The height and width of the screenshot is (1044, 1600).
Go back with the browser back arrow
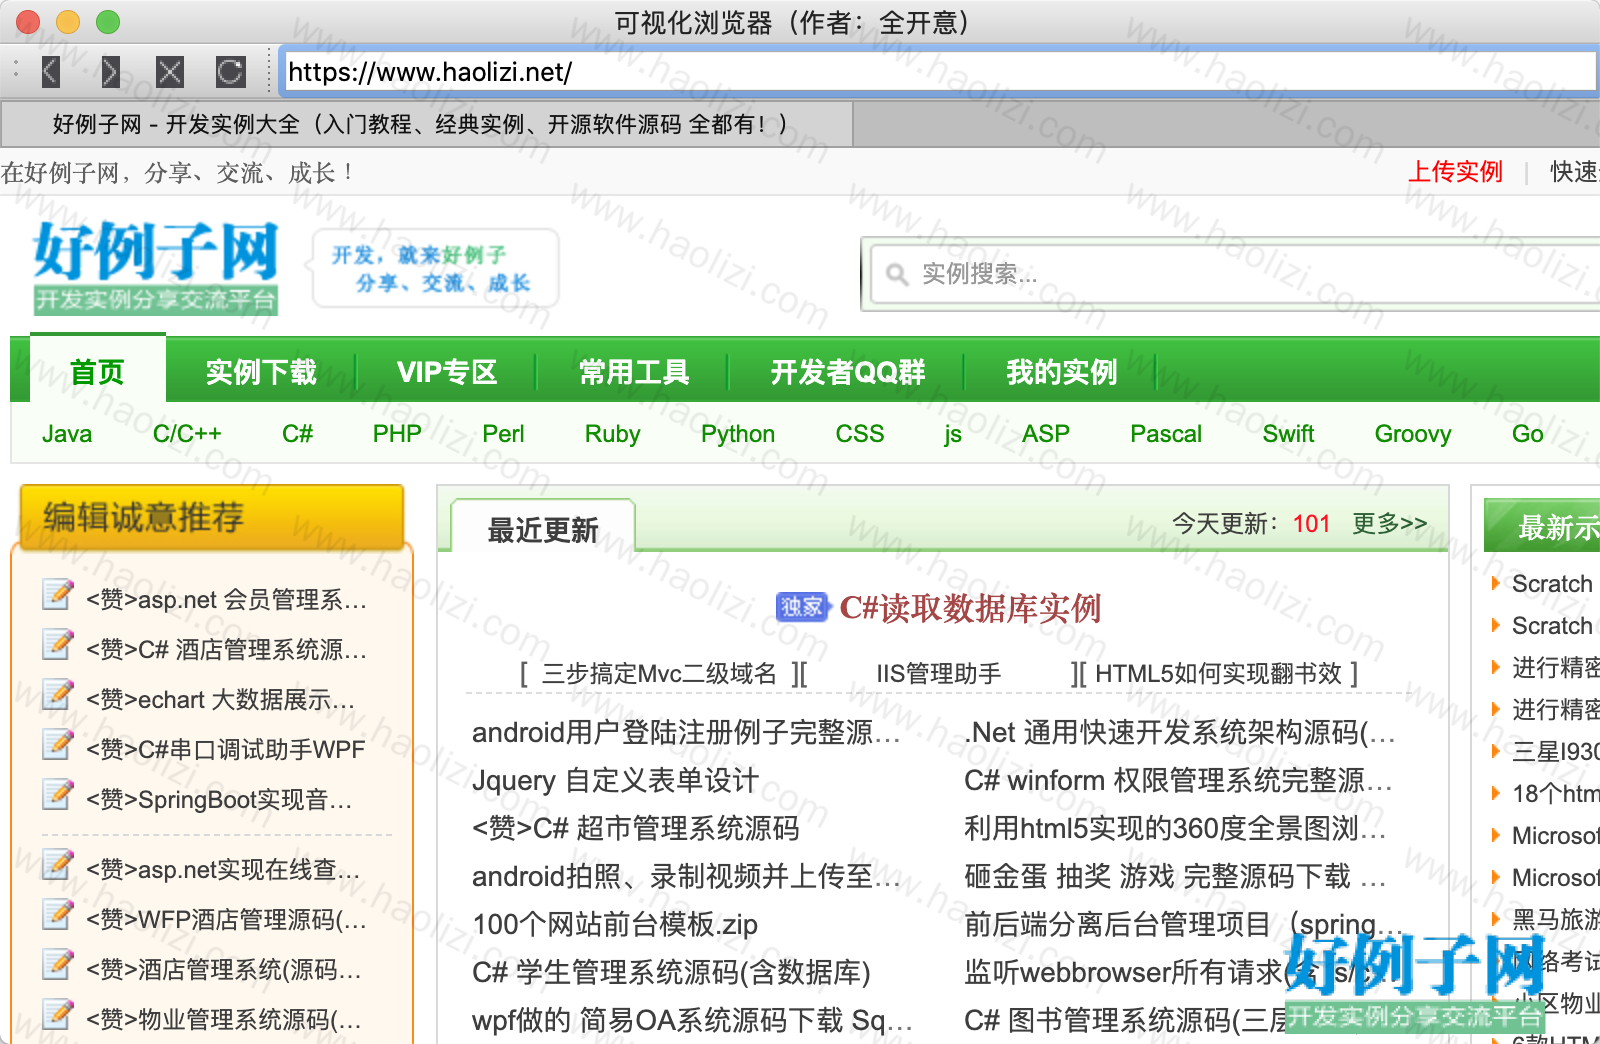coord(51,72)
